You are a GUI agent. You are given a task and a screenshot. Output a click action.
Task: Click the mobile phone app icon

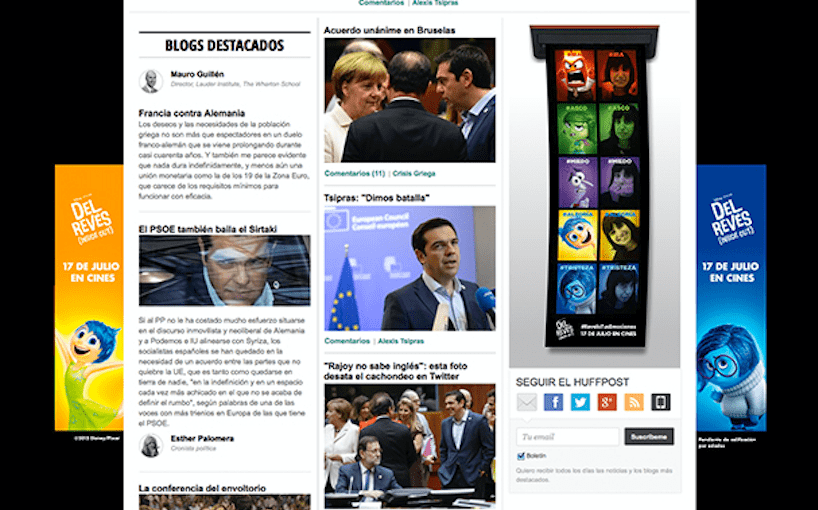click(660, 402)
